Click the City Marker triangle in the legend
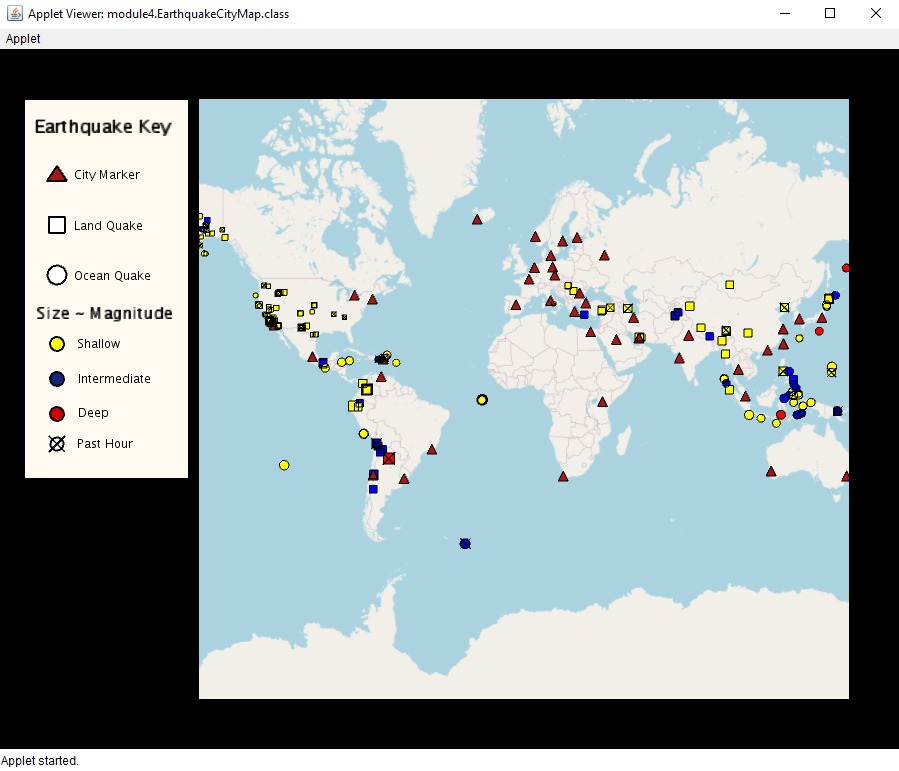 click(56, 172)
